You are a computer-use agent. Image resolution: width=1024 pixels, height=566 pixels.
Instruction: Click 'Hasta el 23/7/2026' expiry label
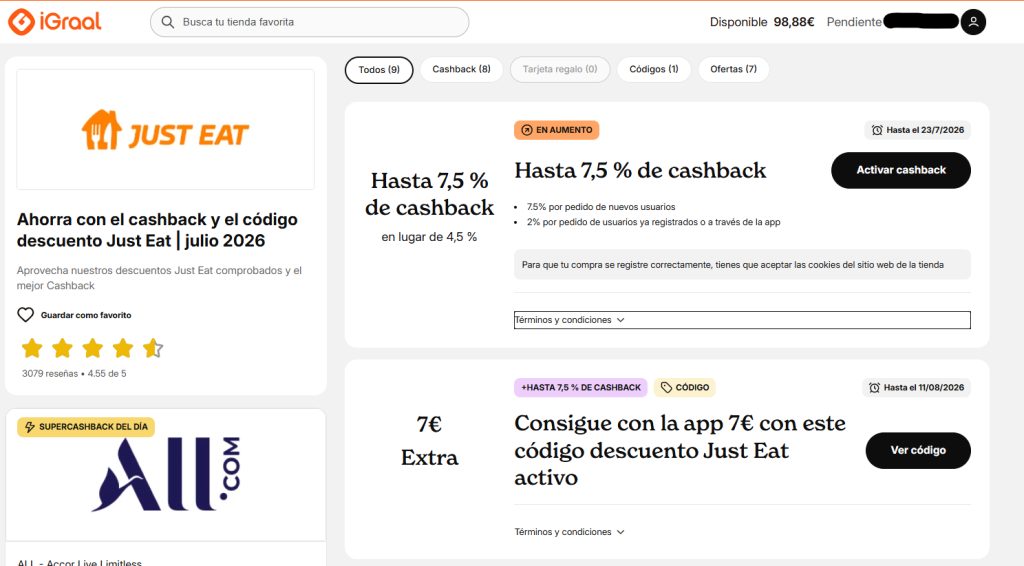coord(918,130)
